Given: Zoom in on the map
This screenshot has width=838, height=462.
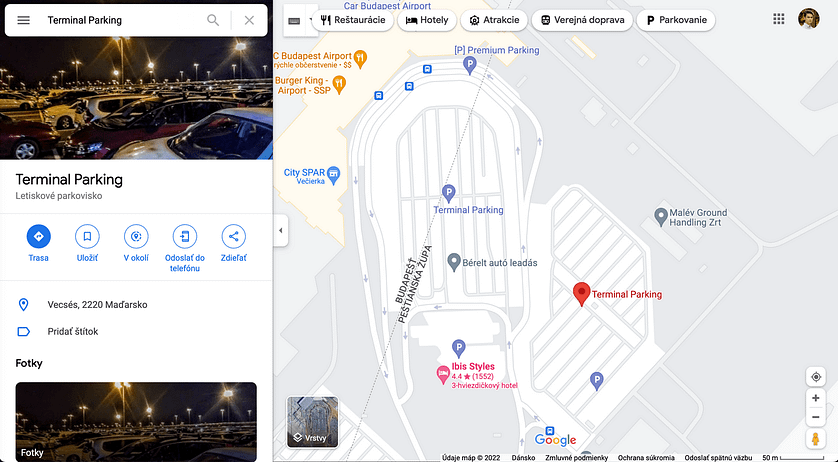Looking at the screenshot, I should (x=816, y=398).
